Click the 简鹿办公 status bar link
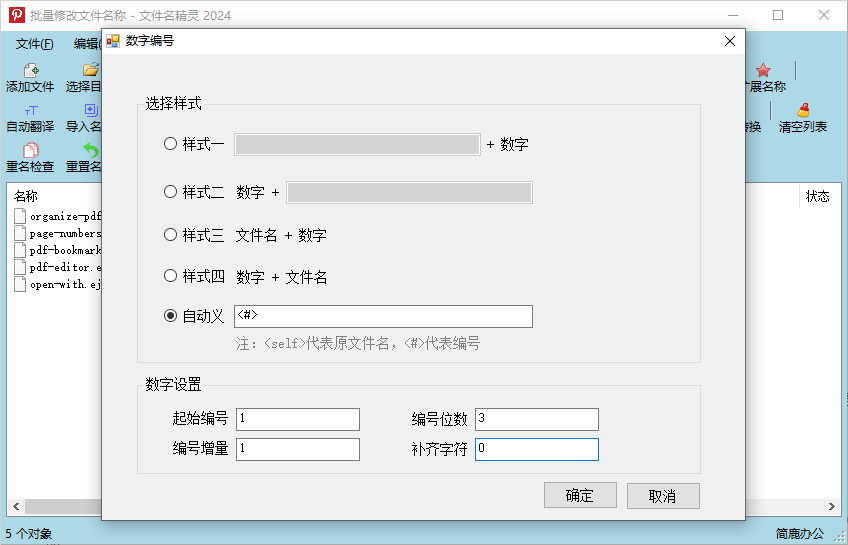The height and width of the screenshot is (545, 848). click(800, 534)
